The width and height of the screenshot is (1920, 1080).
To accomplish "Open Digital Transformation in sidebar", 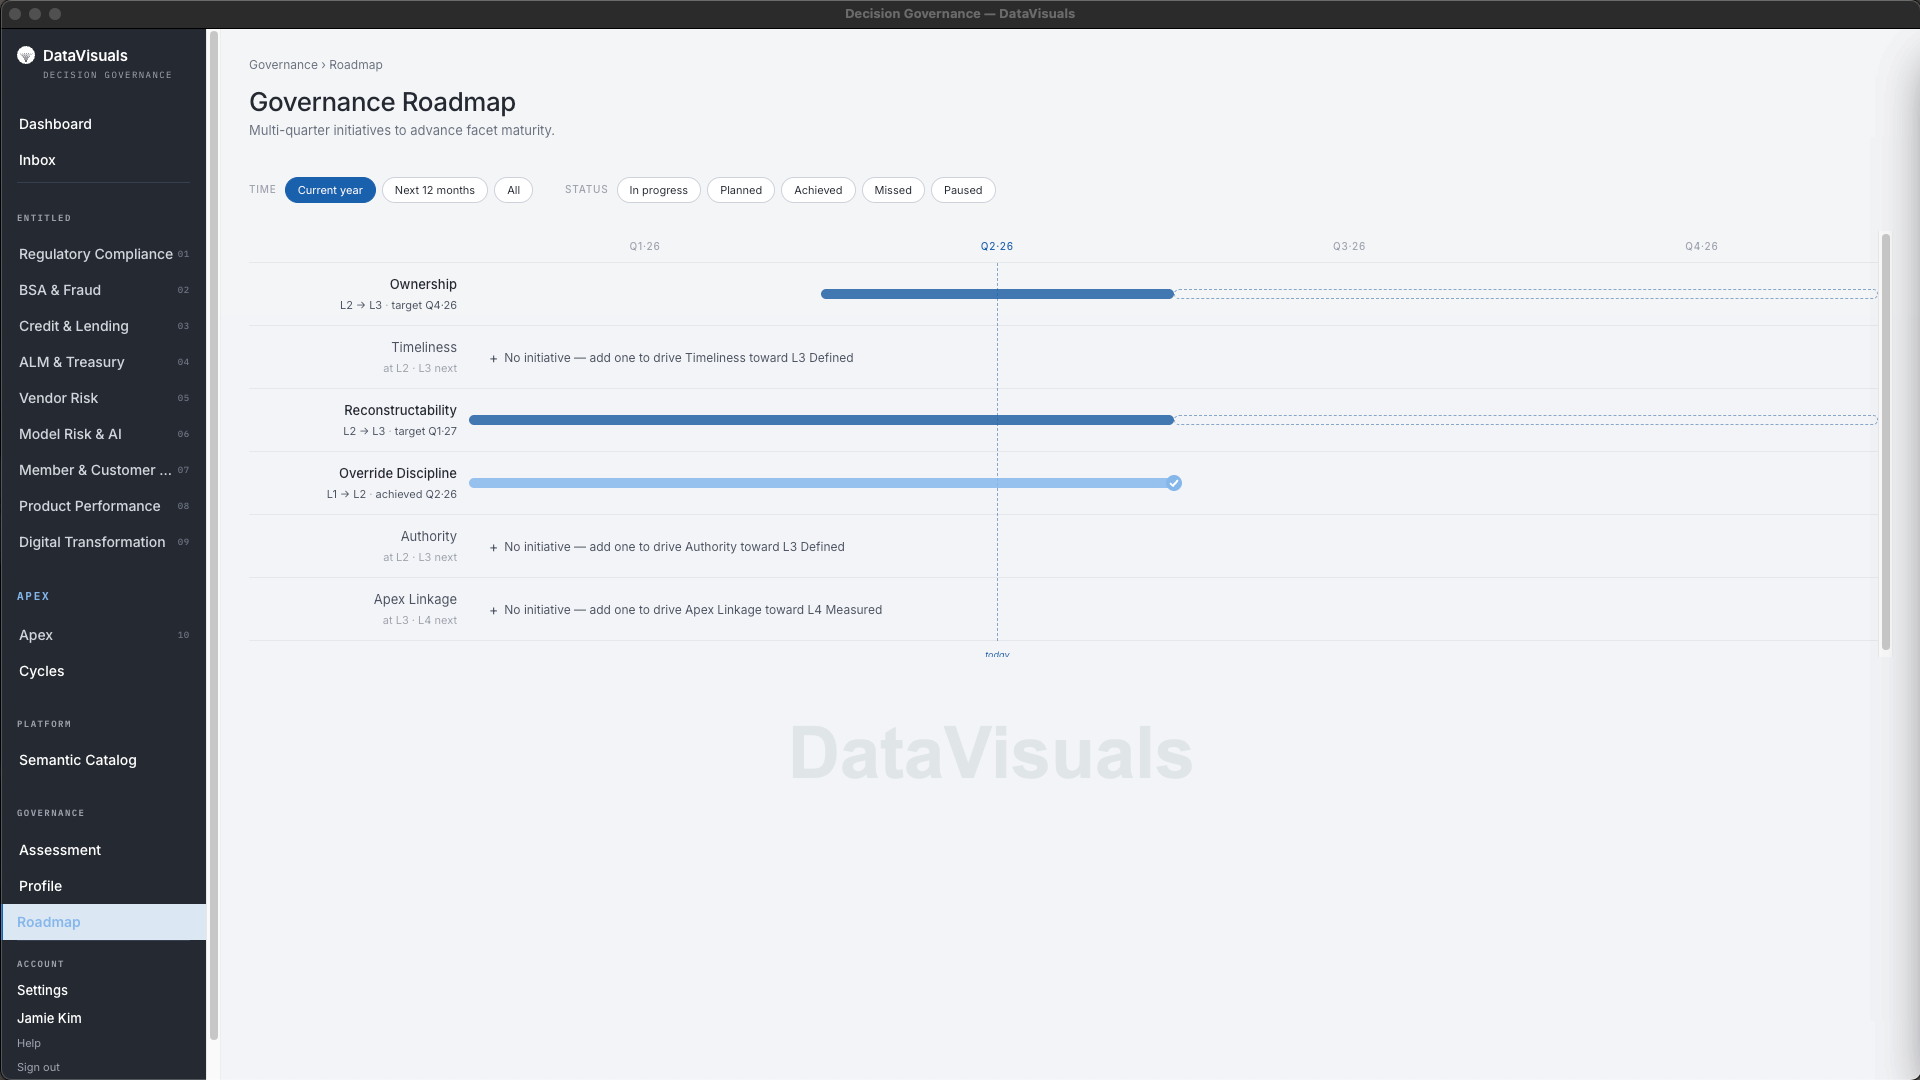I will point(104,542).
